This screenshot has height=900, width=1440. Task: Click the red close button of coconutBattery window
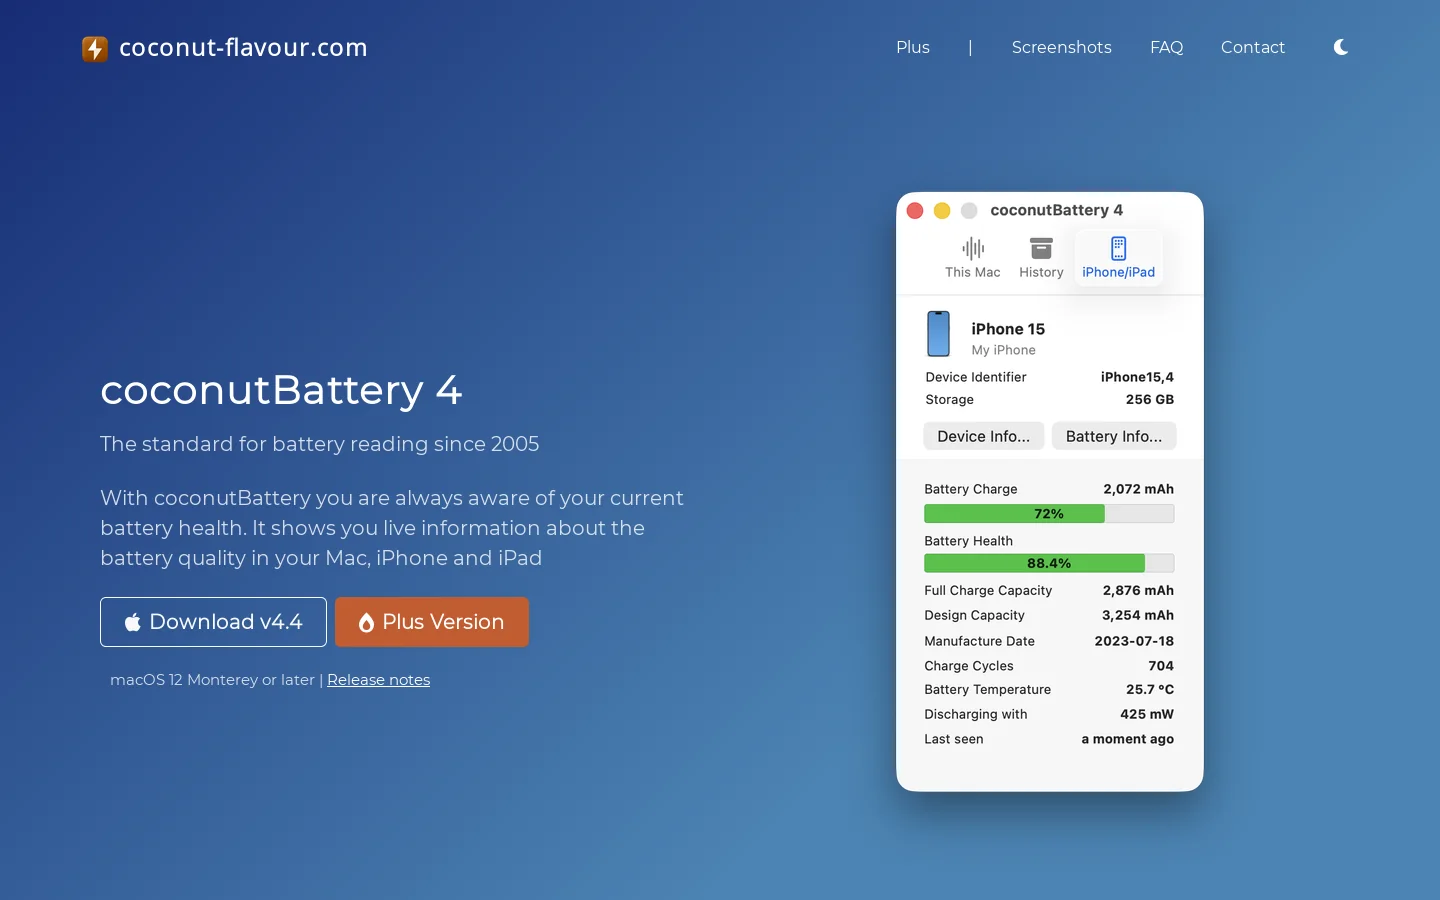pos(915,210)
